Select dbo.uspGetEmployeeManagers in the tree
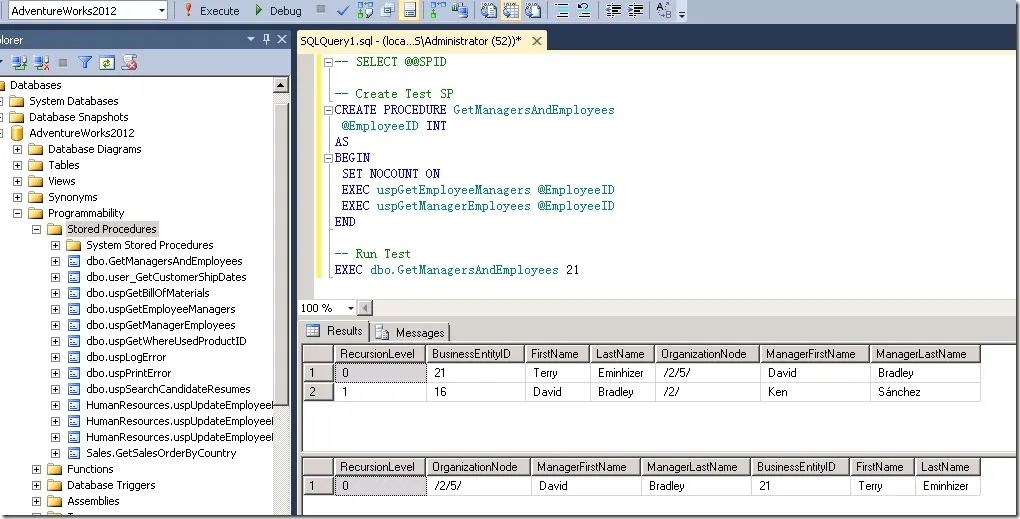The width and height of the screenshot is (1020, 519). tap(161, 309)
